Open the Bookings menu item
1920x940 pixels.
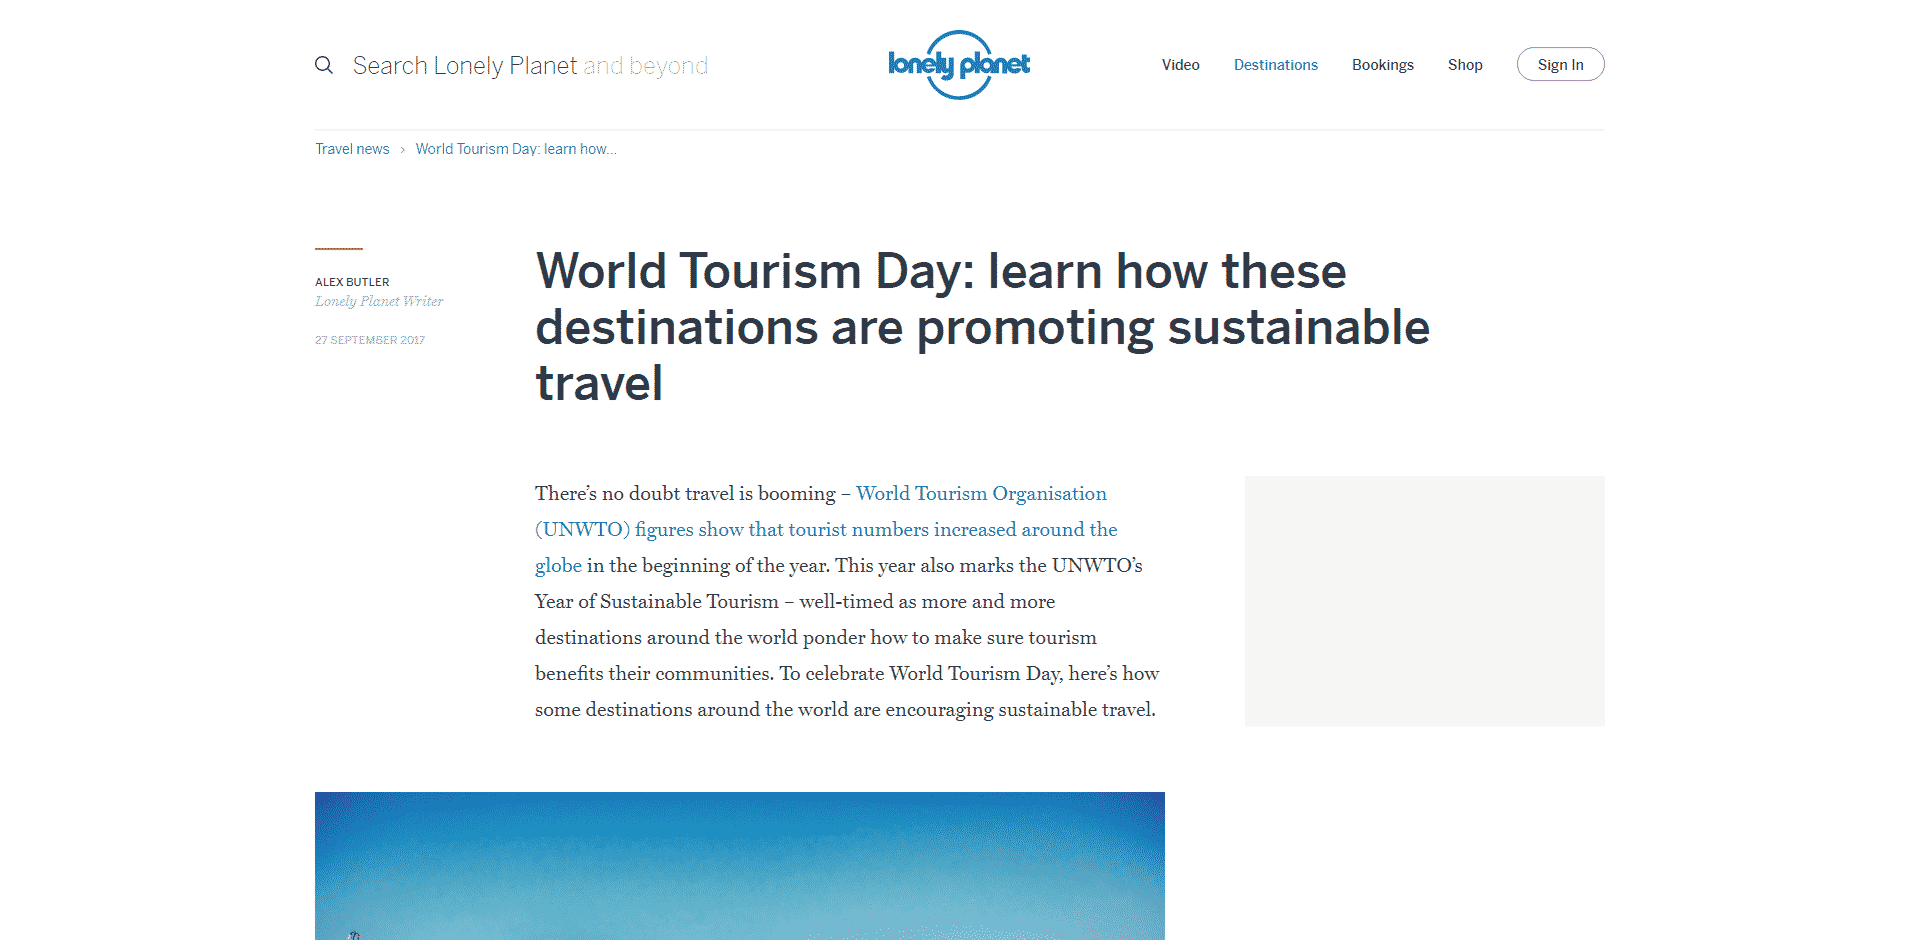click(1382, 65)
